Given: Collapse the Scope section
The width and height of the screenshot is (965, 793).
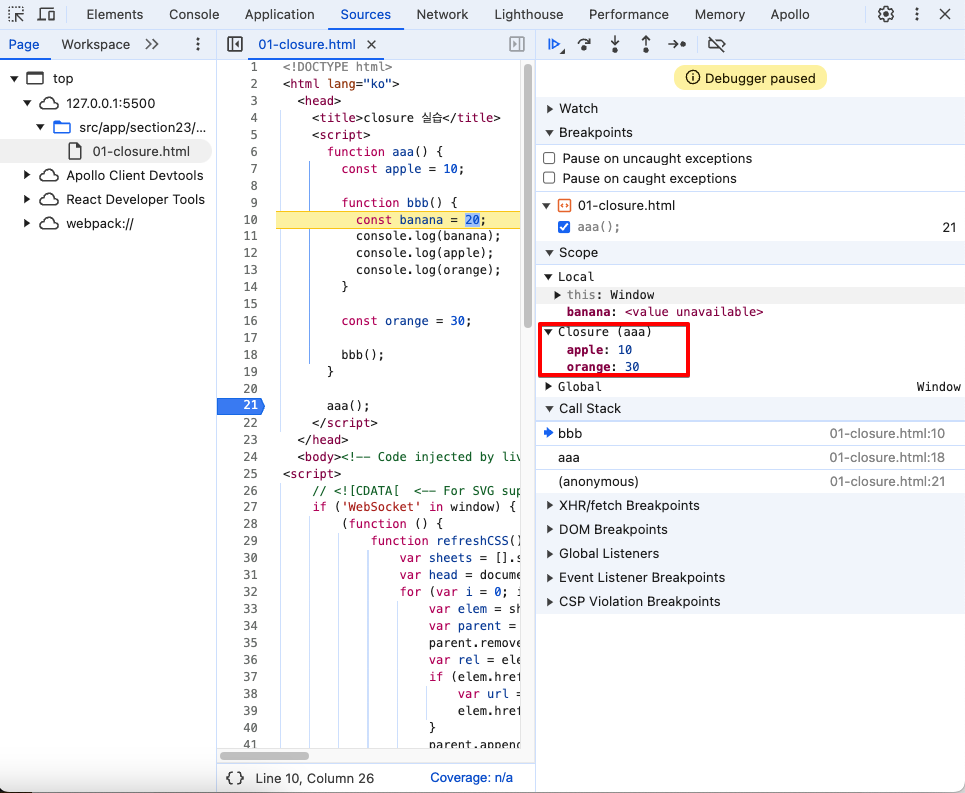Looking at the screenshot, I should 550,253.
